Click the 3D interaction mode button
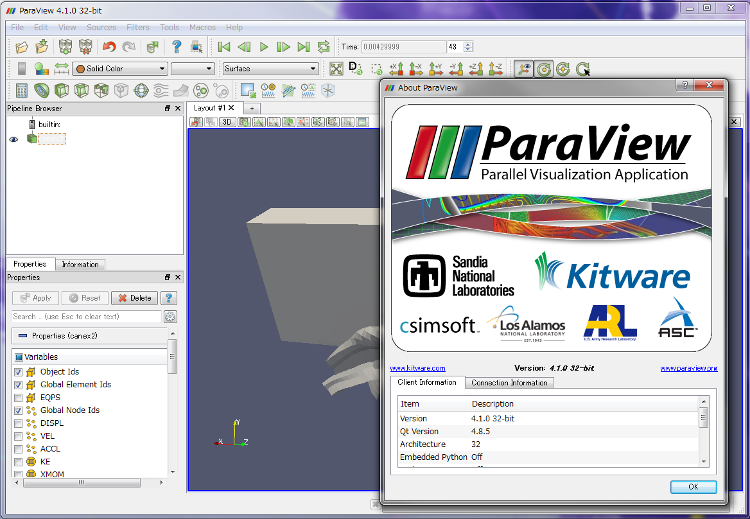Viewport: 750px width, 519px height. coord(226,122)
